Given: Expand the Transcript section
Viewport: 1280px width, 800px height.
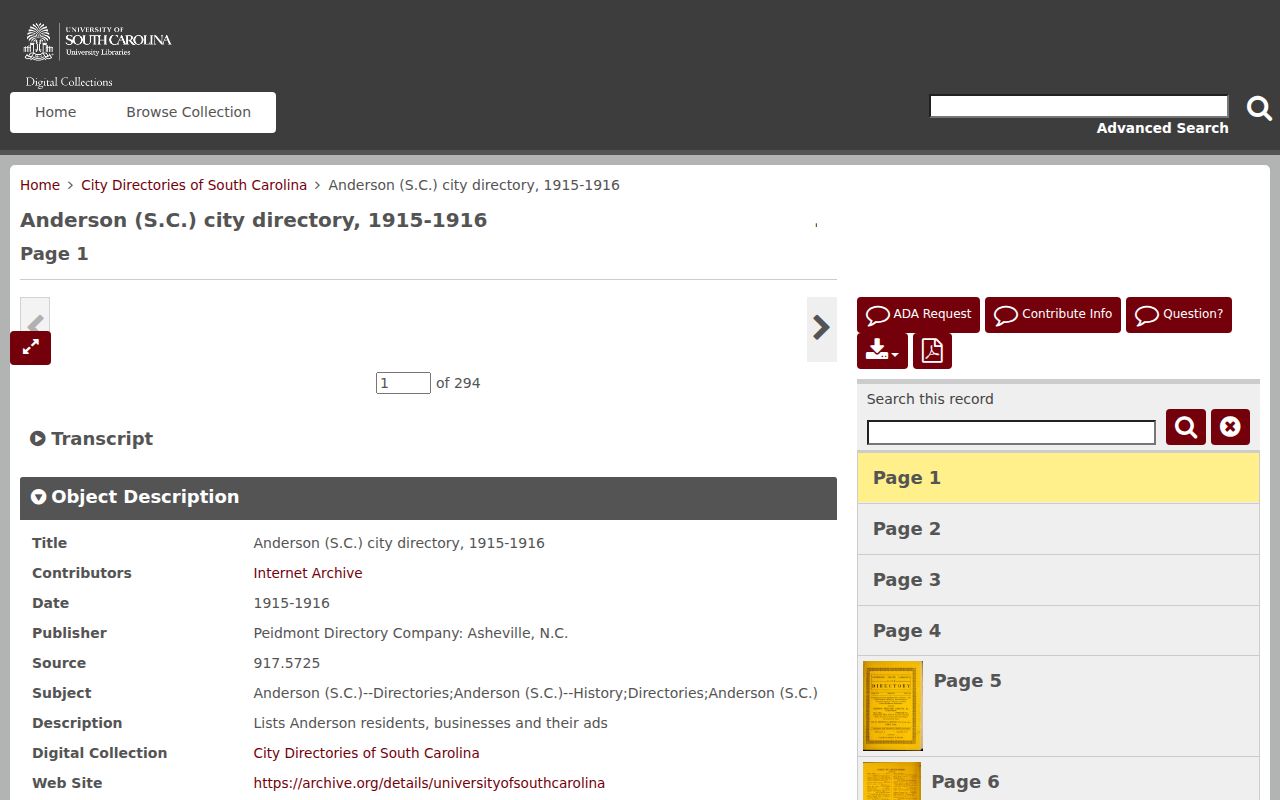Looking at the screenshot, I should click(x=92, y=438).
